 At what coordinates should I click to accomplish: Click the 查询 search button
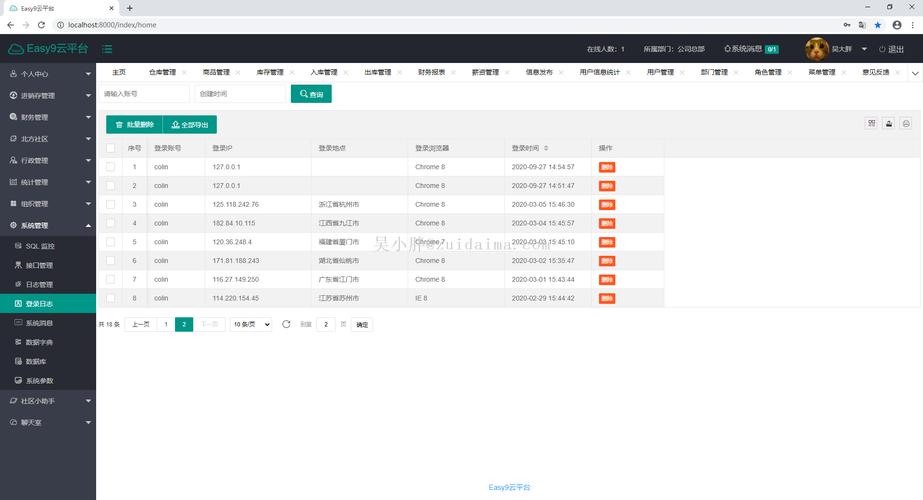click(311, 94)
